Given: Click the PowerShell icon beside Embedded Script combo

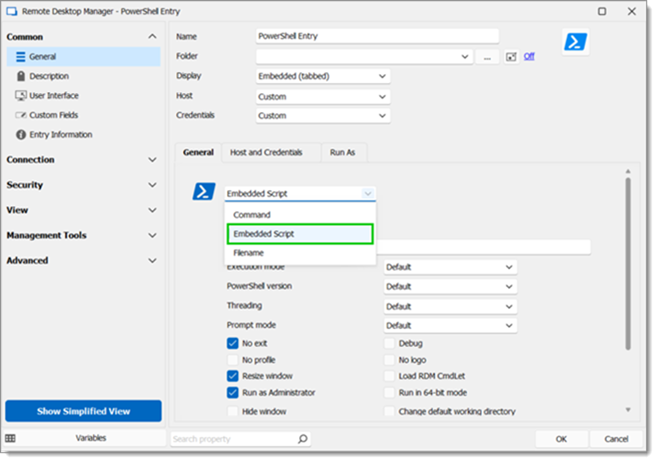Looking at the screenshot, I should (x=204, y=191).
